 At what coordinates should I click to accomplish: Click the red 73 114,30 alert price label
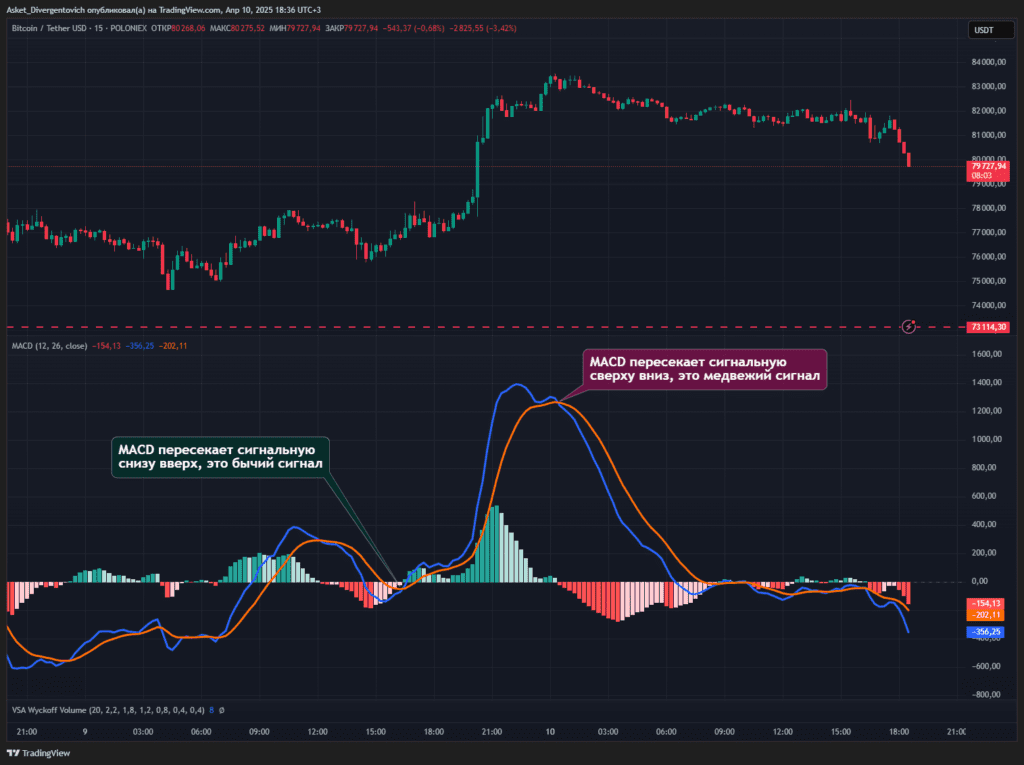tap(988, 326)
